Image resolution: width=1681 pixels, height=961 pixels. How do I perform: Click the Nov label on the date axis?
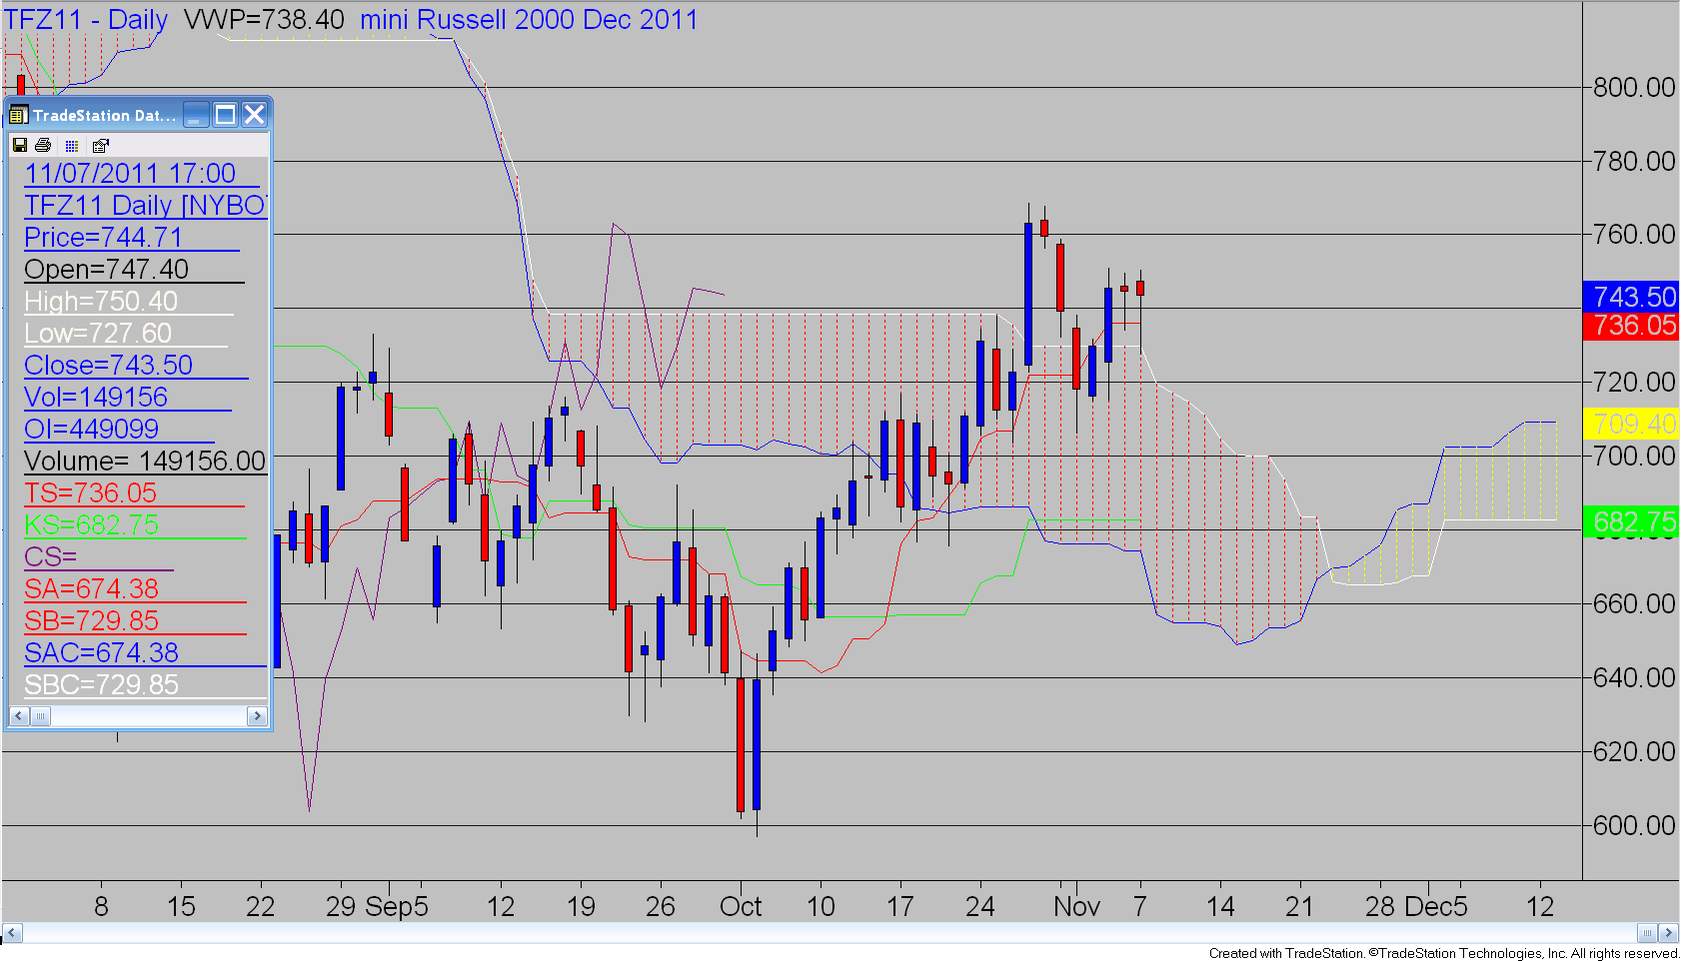(1077, 907)
